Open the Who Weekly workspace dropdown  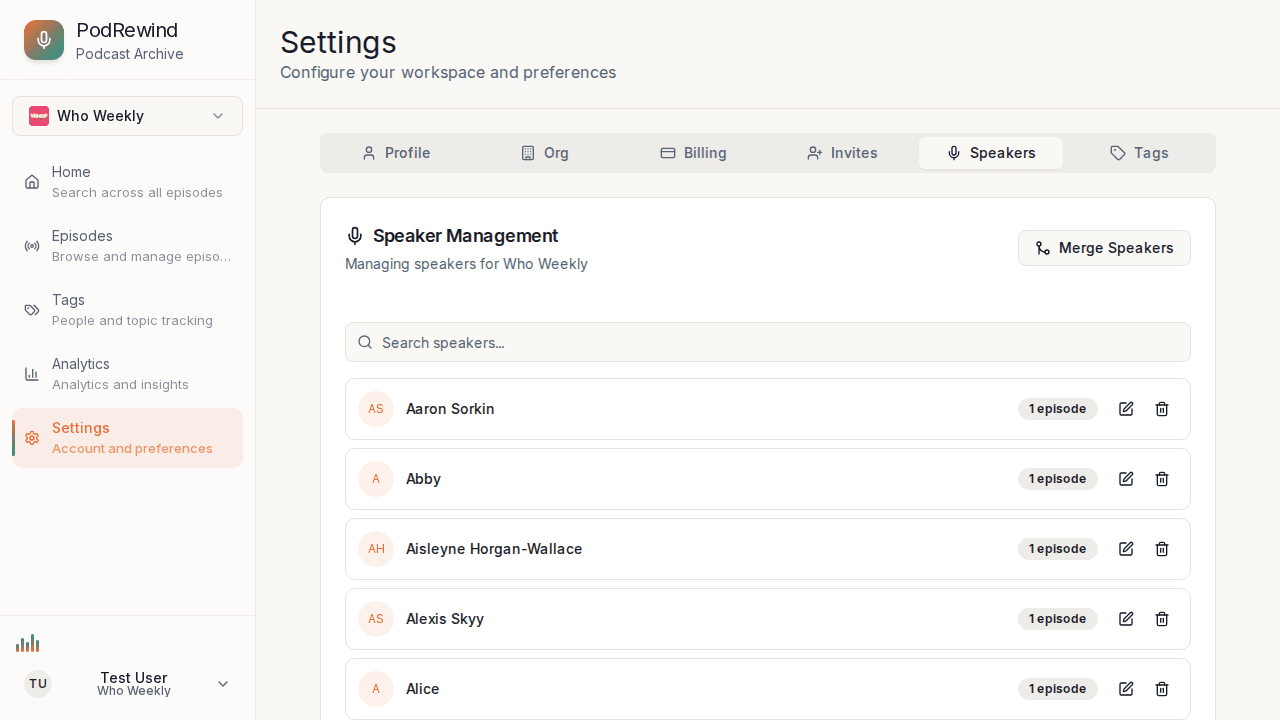(x=127, y=116)
